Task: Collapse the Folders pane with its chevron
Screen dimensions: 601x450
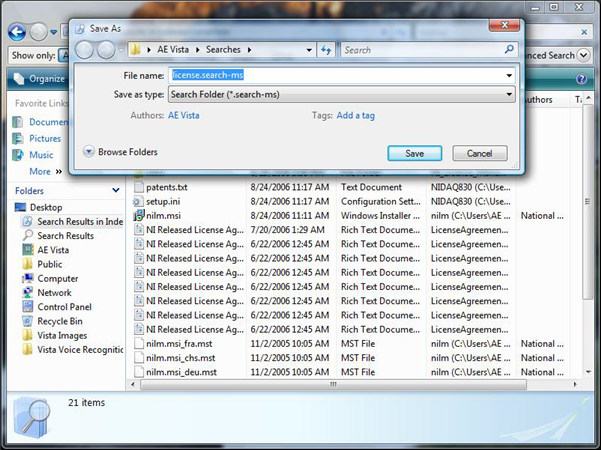Action: pos(115,190)
